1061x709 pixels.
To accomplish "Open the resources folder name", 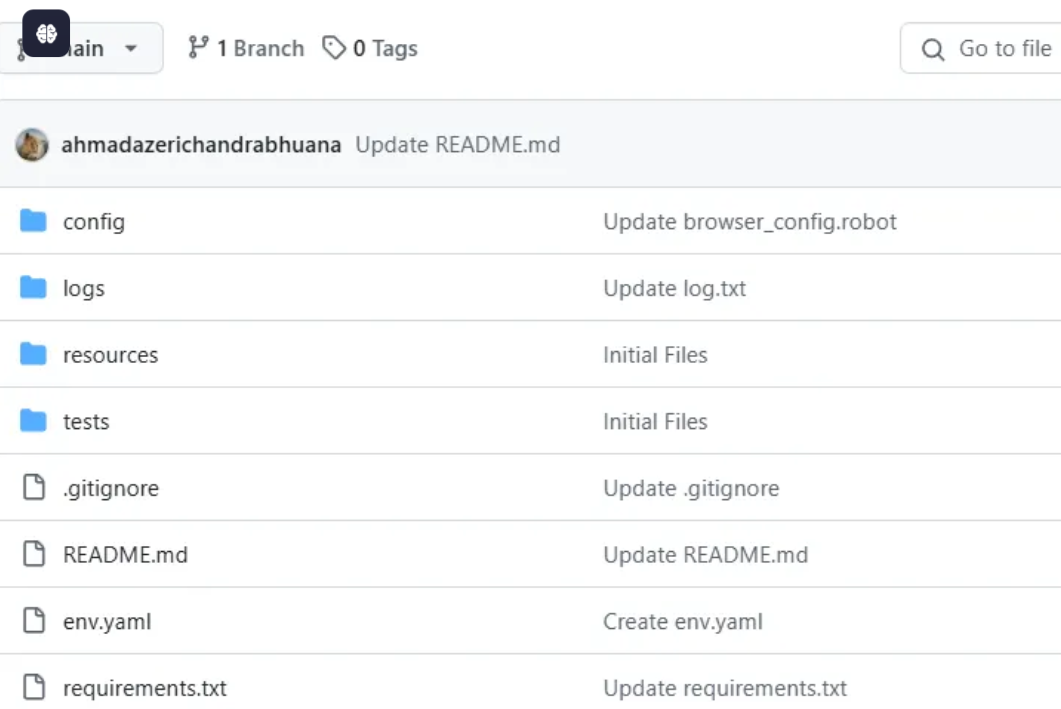I will pyautogui.click(x=110, y=355).
